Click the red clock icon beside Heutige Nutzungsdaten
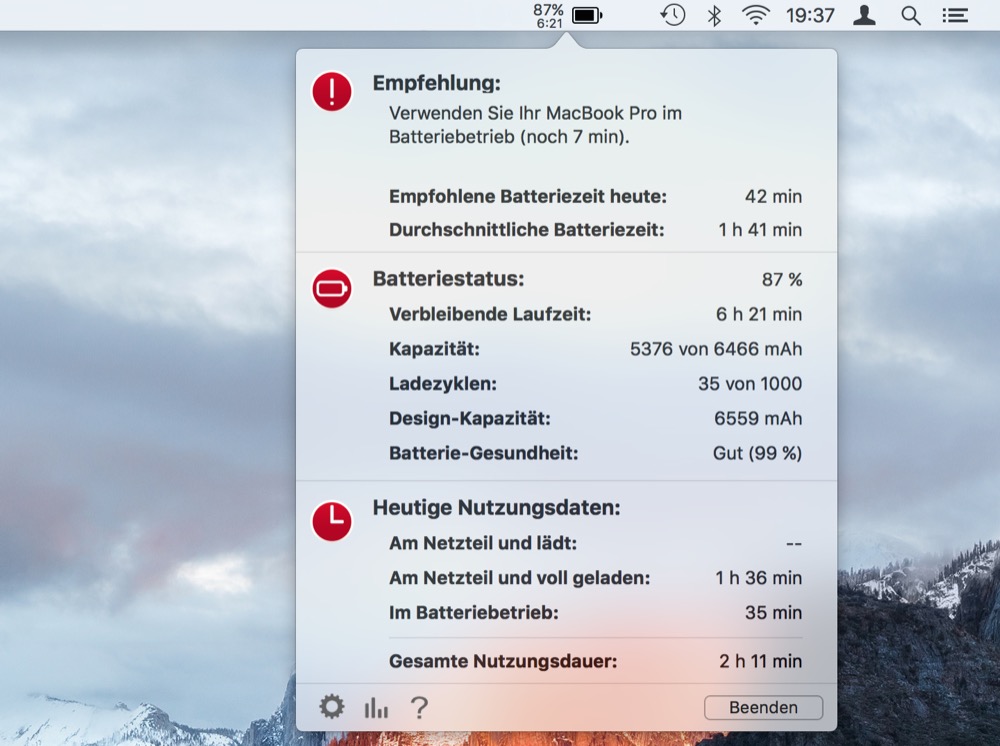 coord(332,520)
